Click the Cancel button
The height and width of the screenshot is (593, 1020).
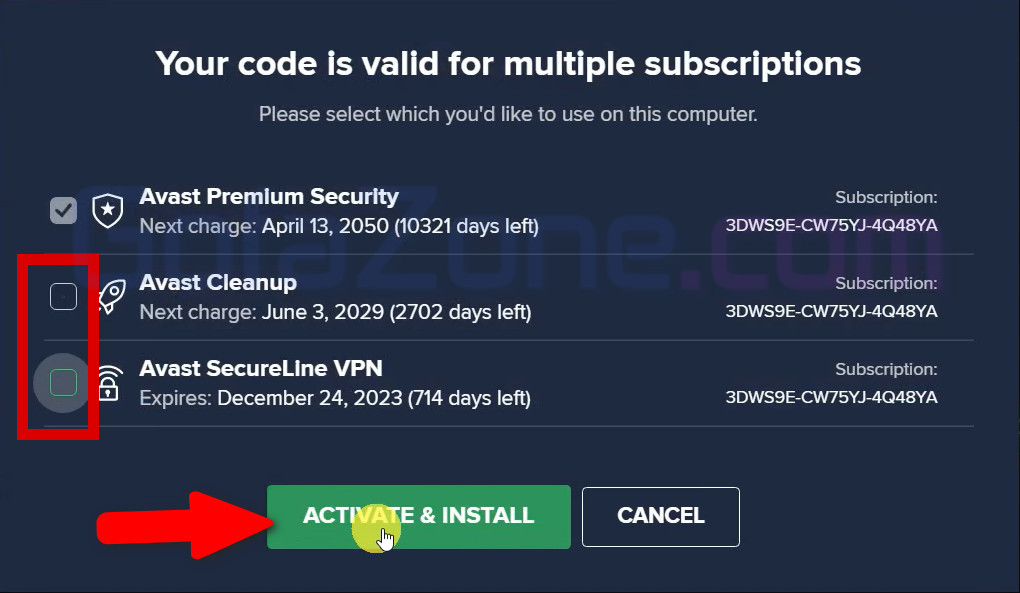click(660, 516)
